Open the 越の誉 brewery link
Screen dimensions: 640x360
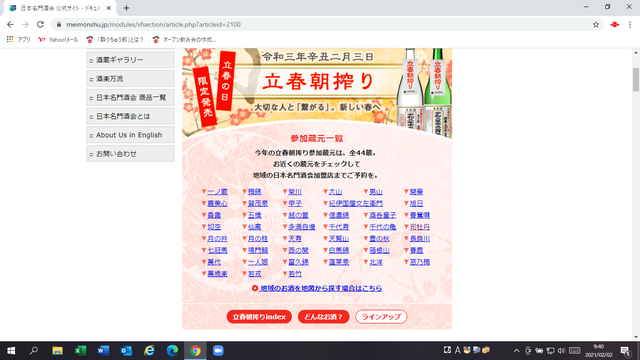tap(298, 215)
